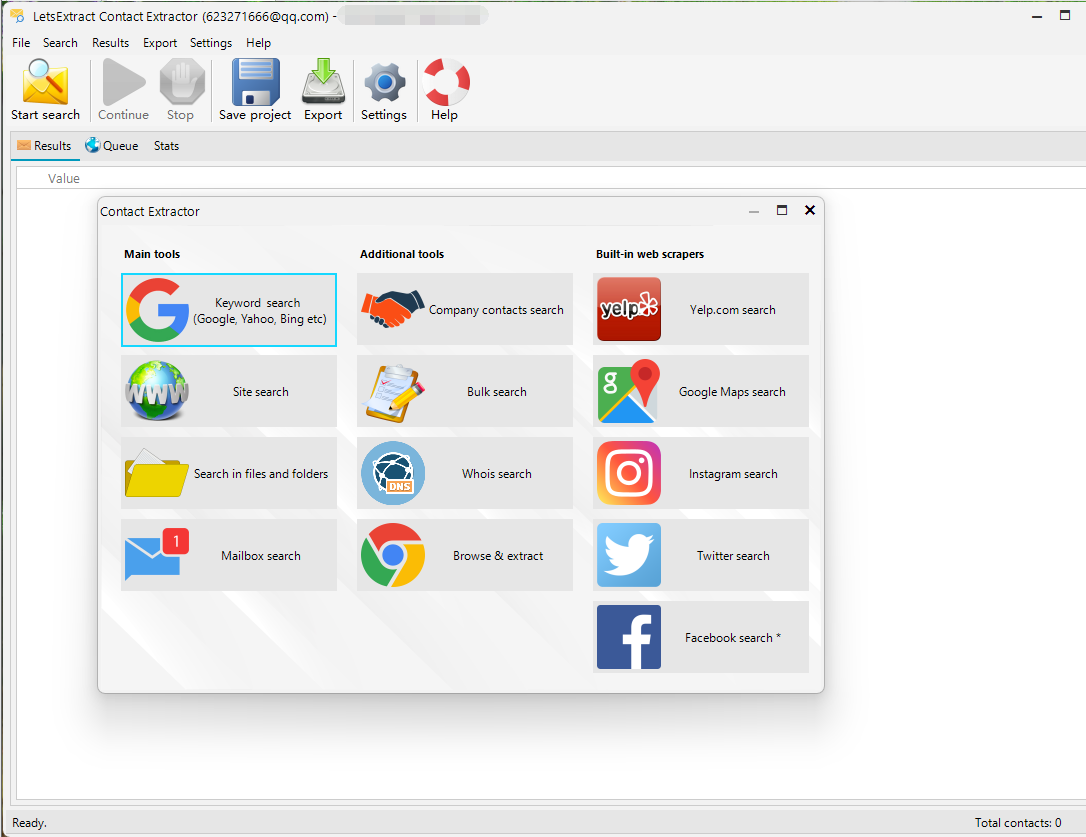Select the Twitter search scraper
The width and height of the screenshot is (1086, 837).
point(701,556)
